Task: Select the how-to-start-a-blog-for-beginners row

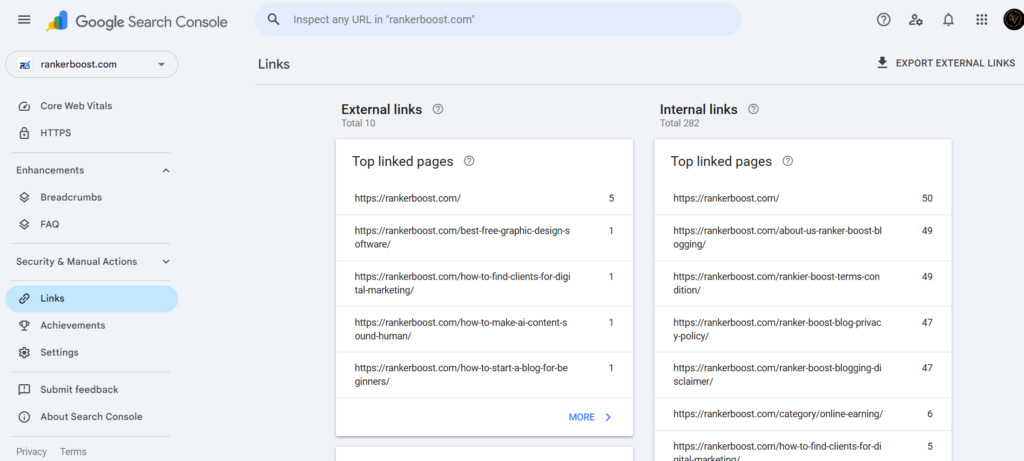Action: (x=485, y=375)
